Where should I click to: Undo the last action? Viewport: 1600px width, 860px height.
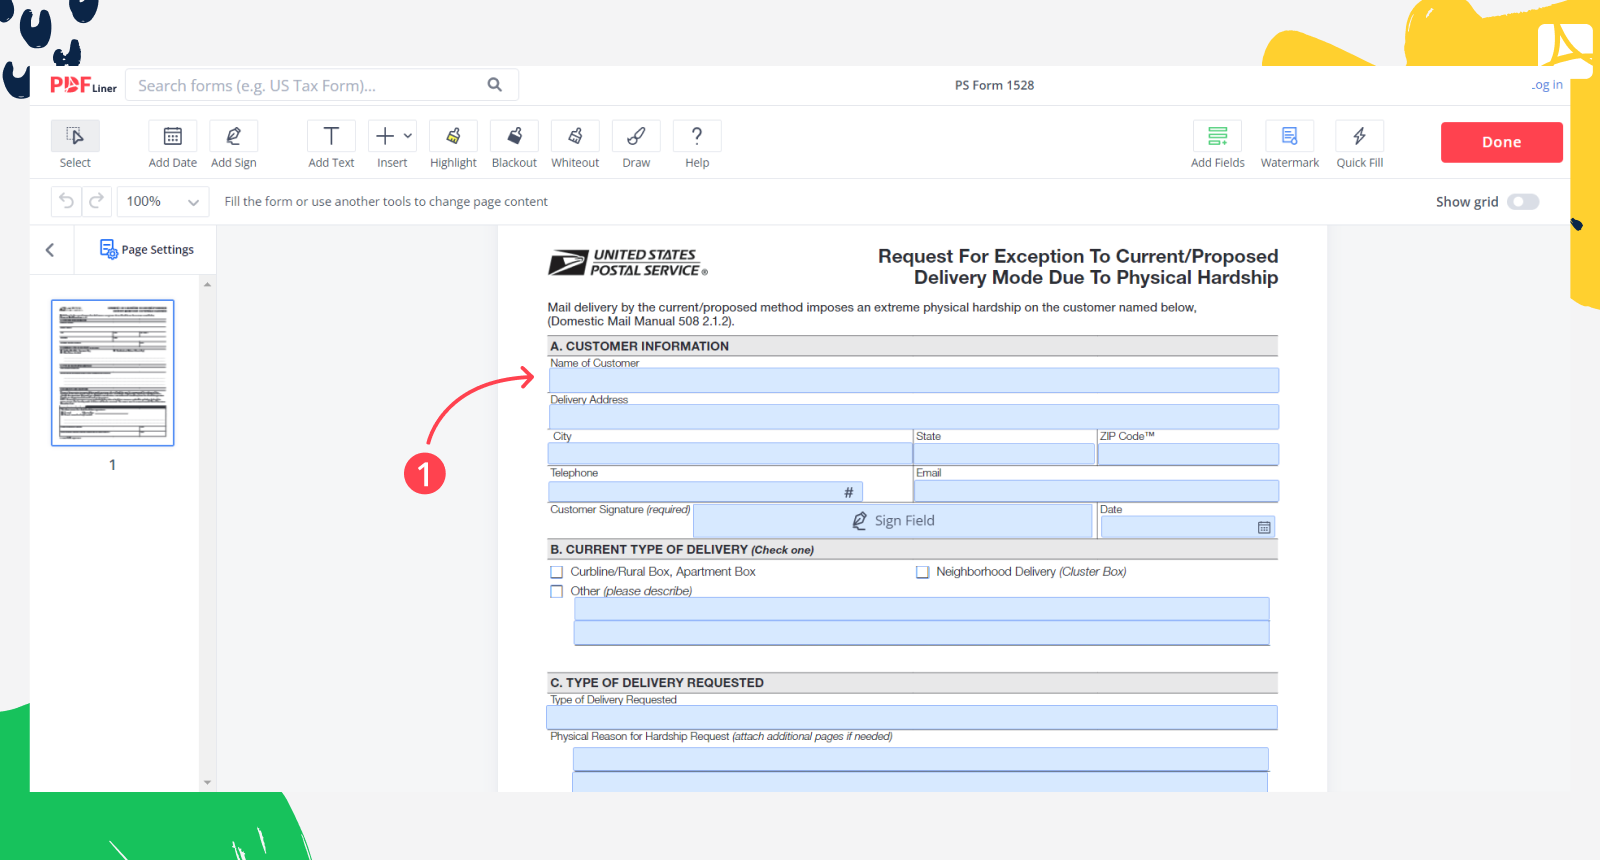pos(66,201)
